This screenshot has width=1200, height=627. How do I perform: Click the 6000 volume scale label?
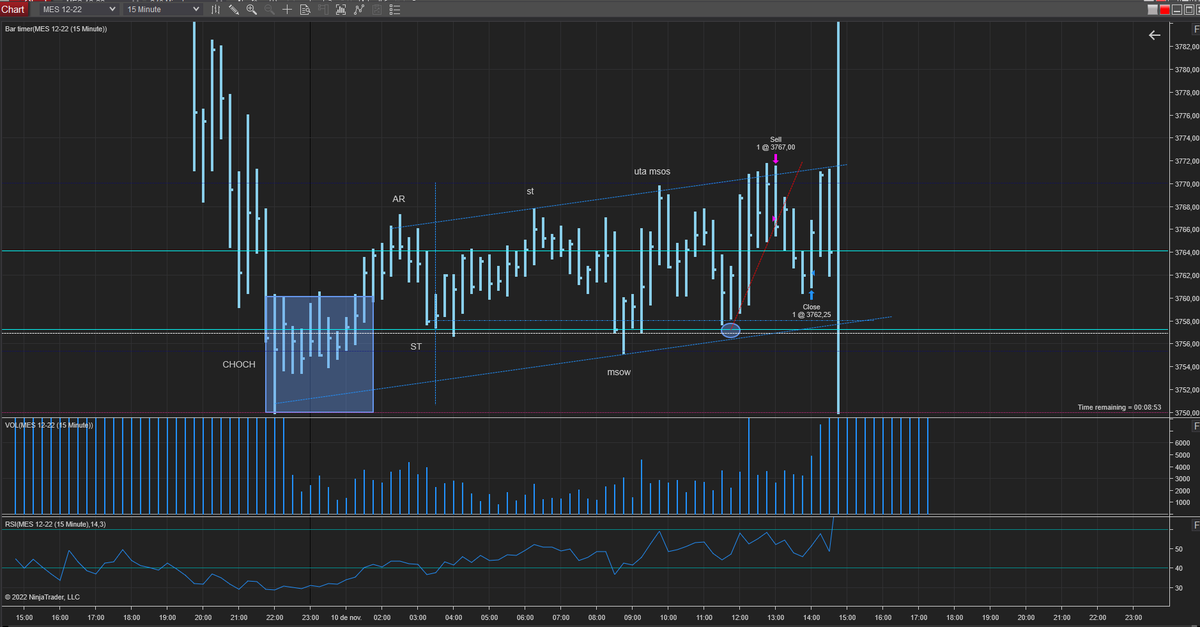pos(1181,443)
